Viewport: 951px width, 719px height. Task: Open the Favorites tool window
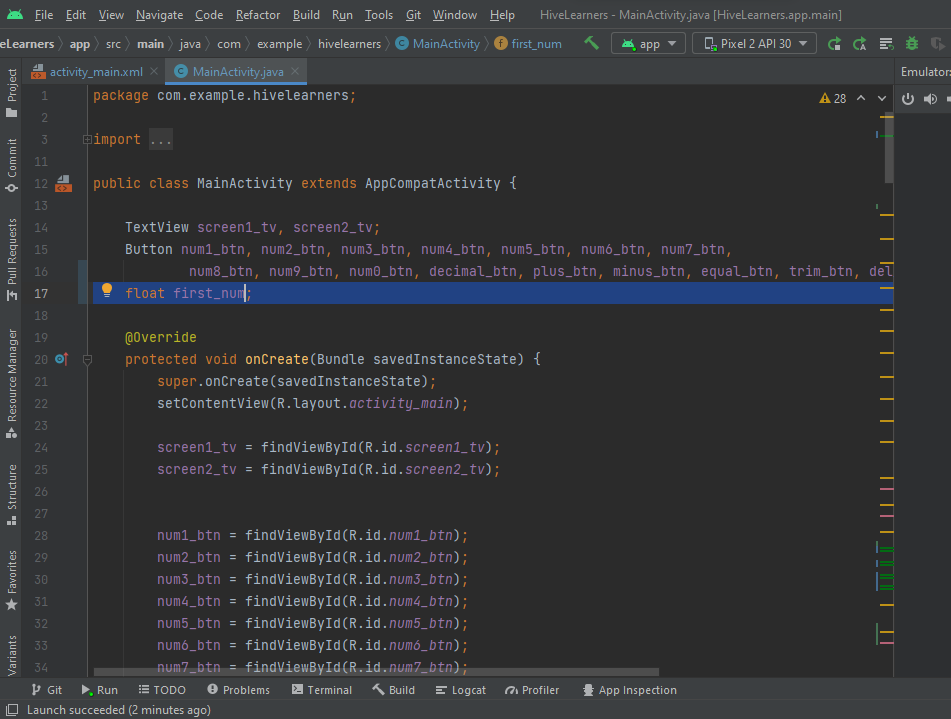point(12,580)
